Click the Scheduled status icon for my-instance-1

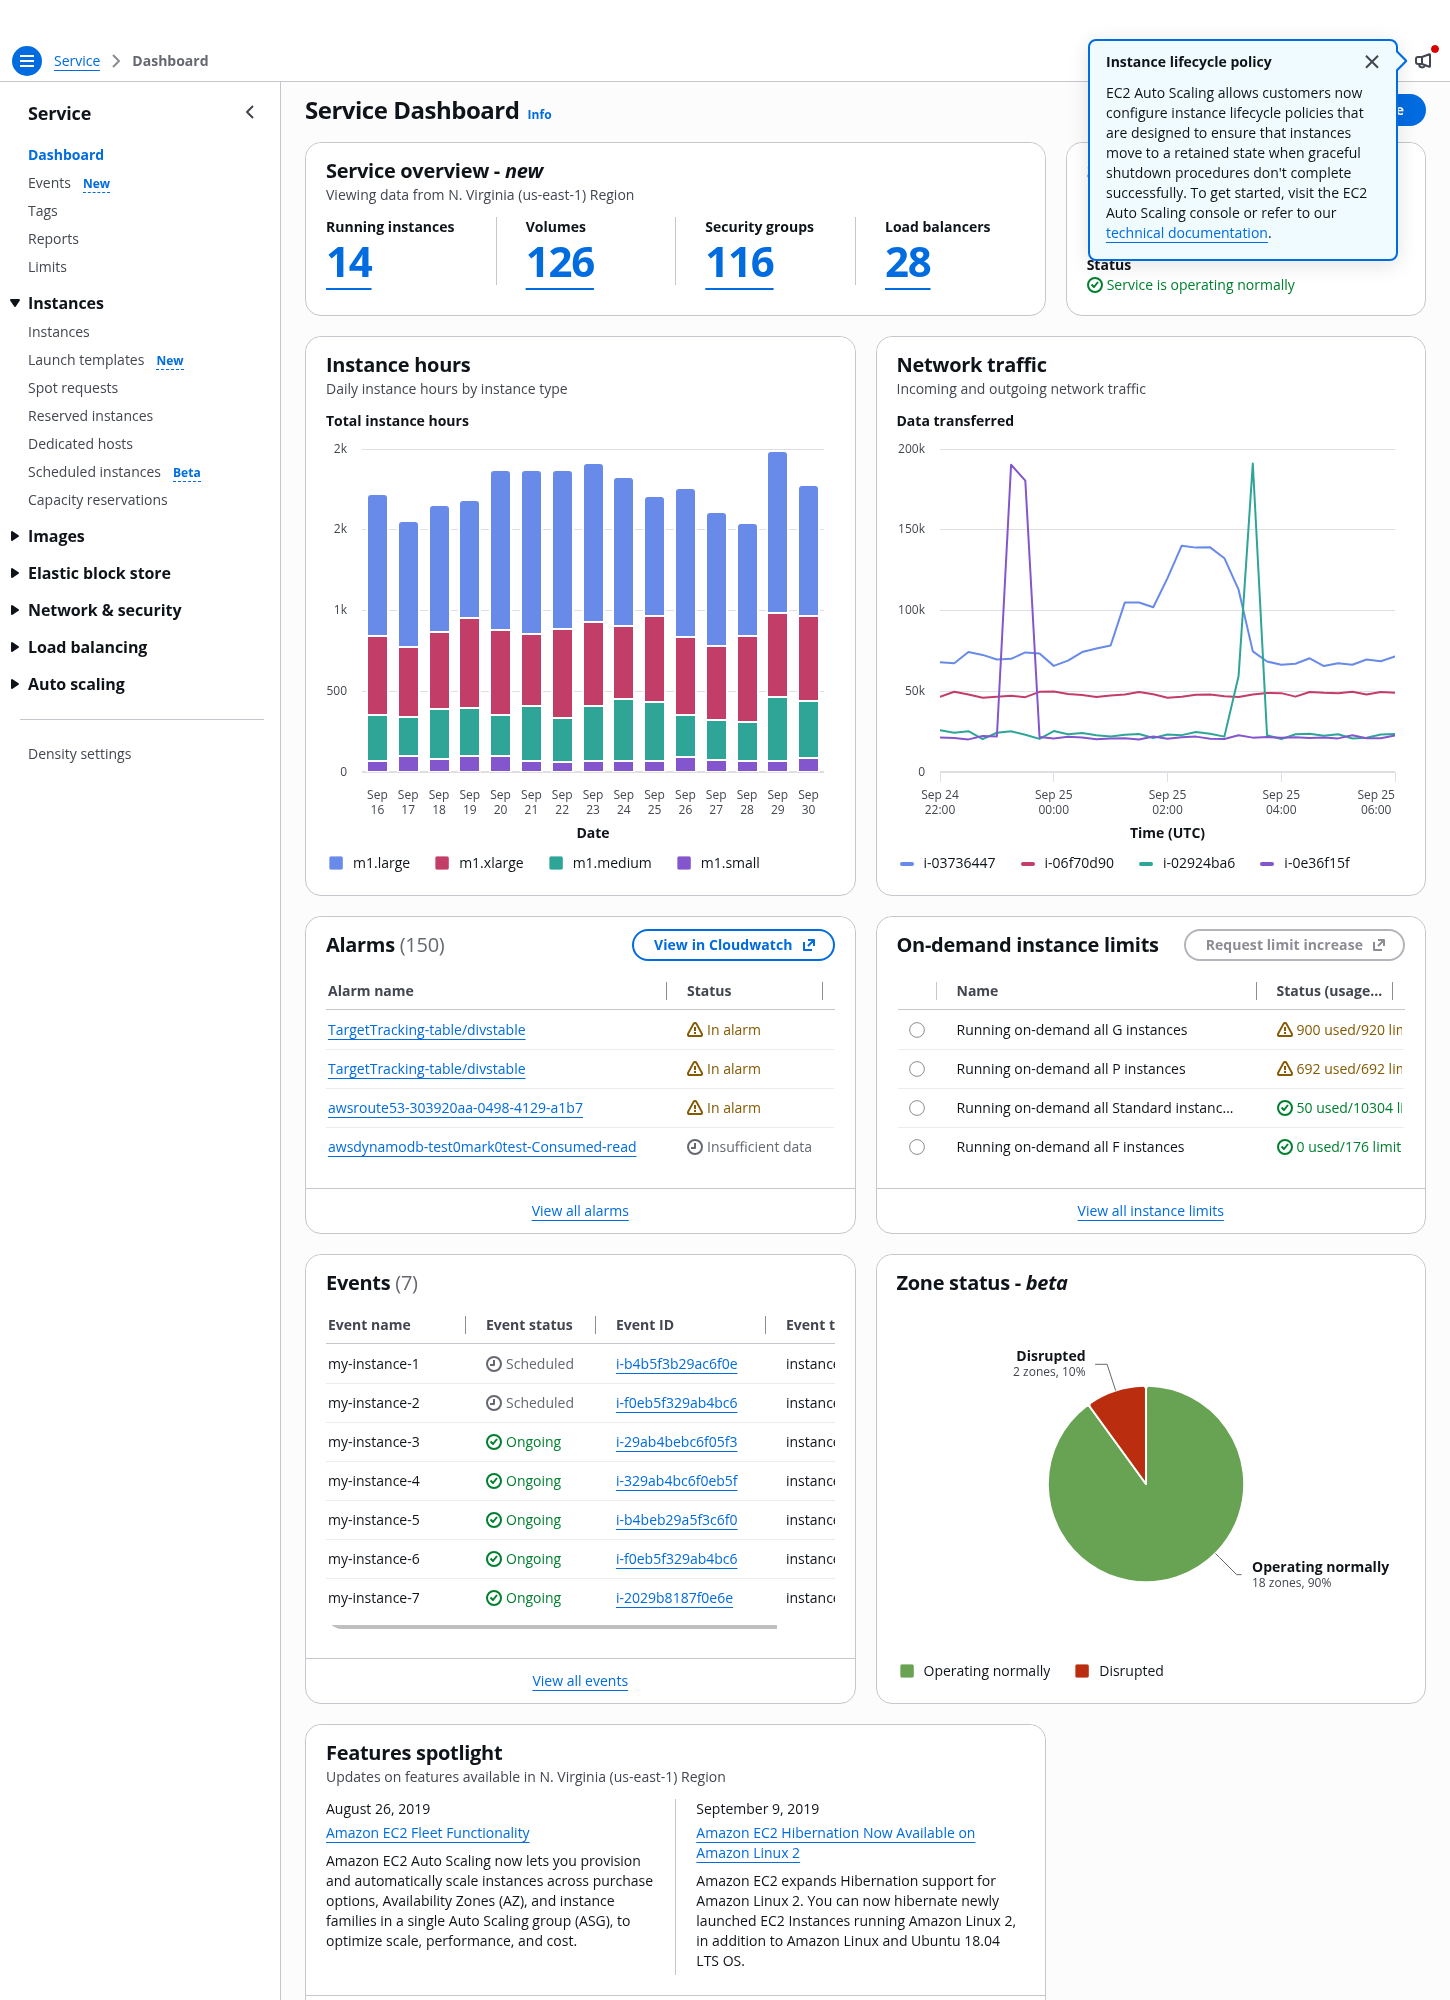click(x=493, y=1364)
